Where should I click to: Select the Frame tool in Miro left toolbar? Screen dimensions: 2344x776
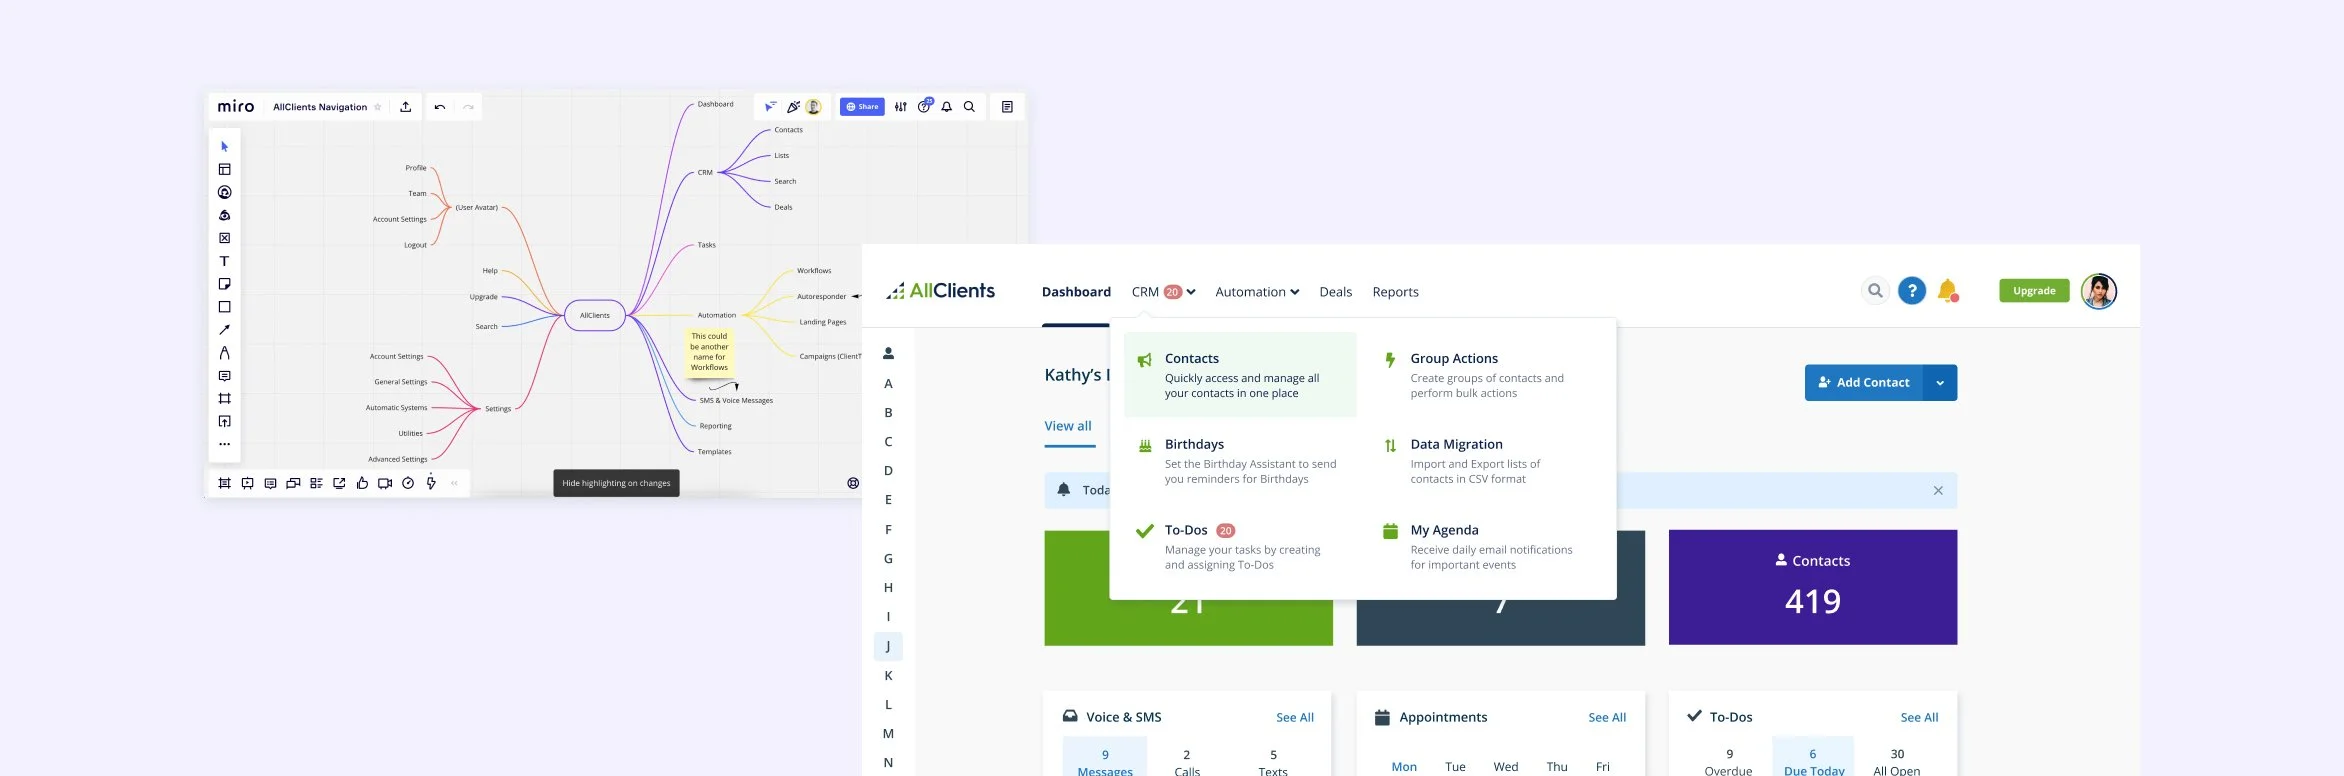224,399
